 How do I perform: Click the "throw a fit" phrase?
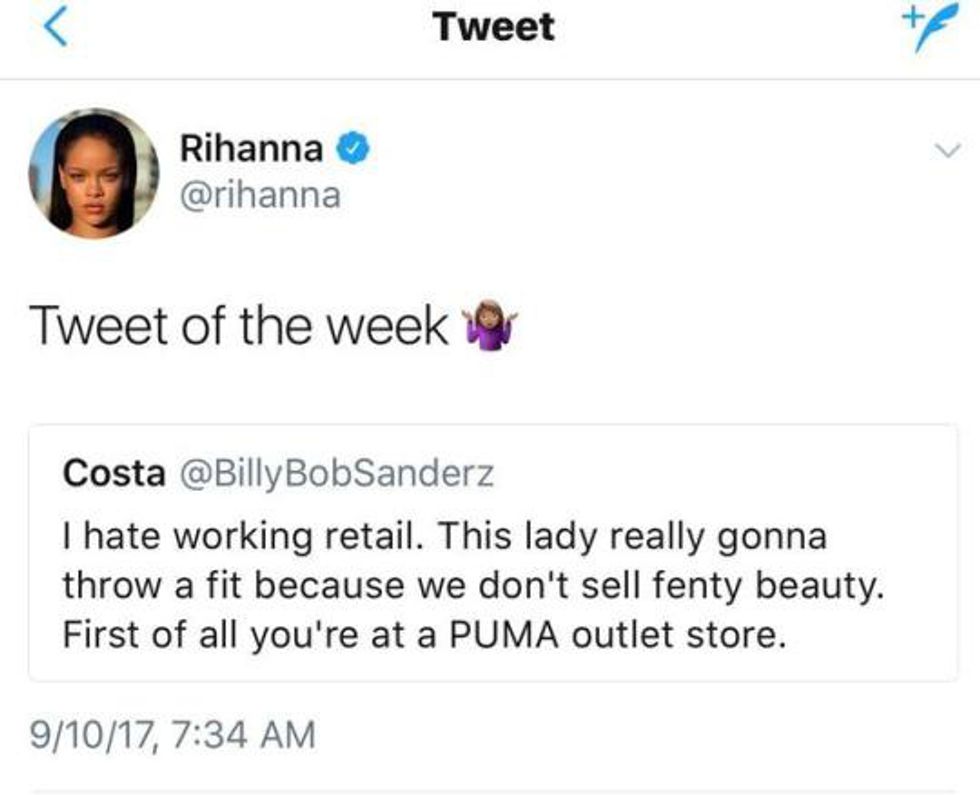[x=163, y=586]
